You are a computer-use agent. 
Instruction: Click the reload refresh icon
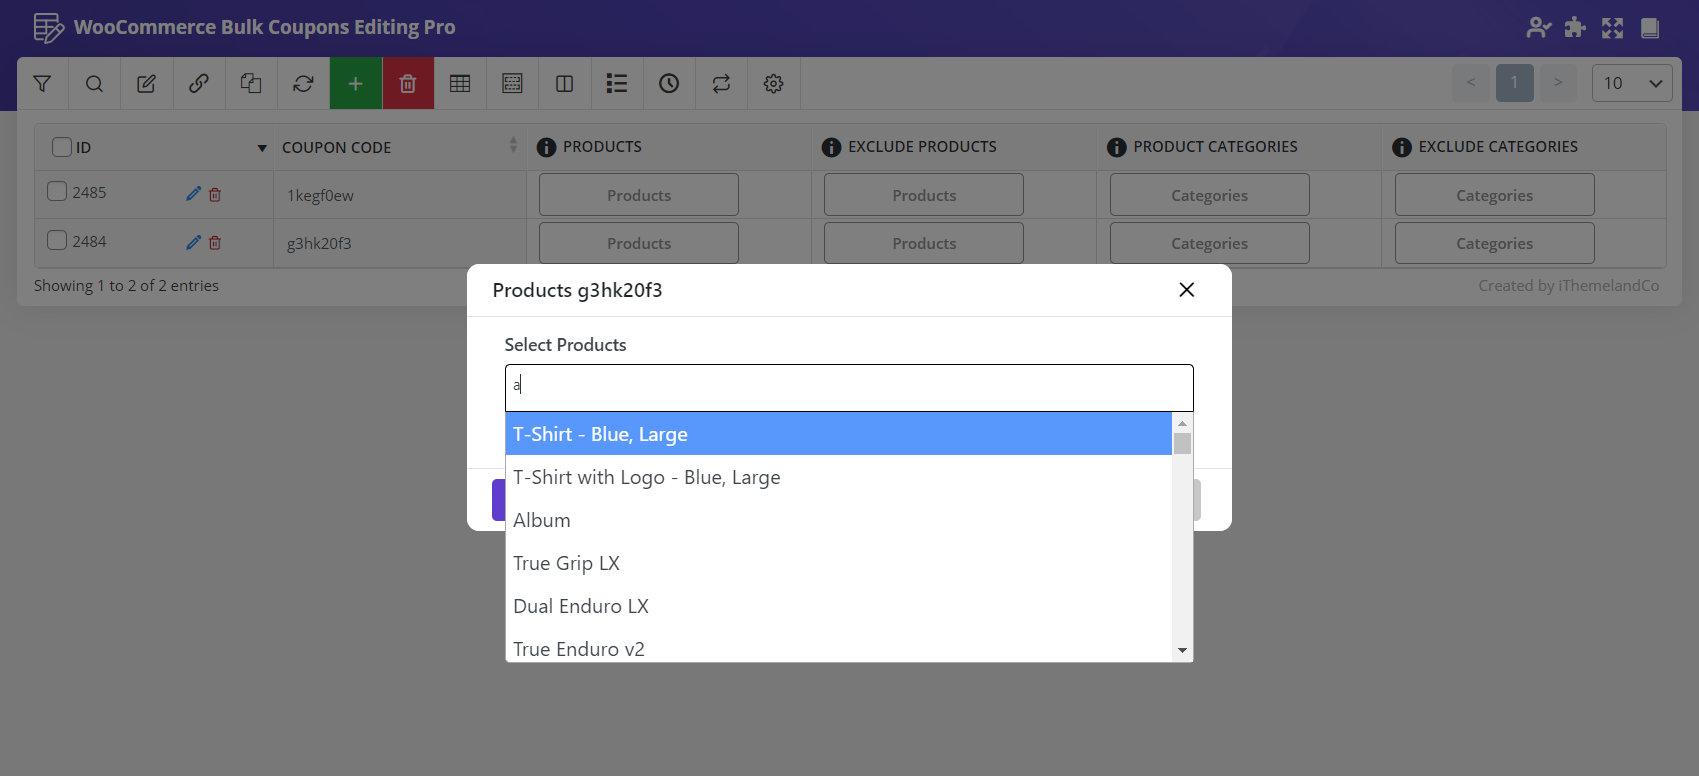pos(303,84)
